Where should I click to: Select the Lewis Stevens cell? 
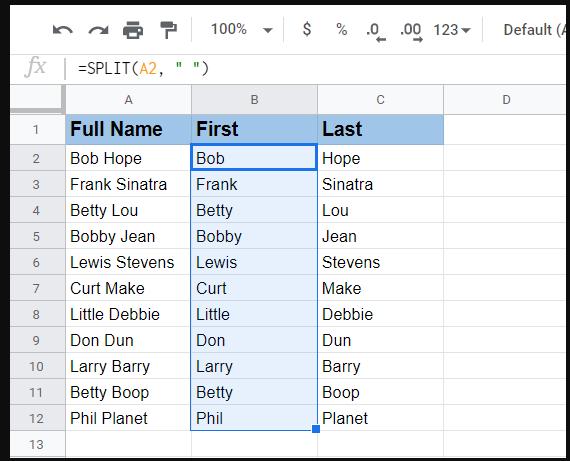tap(128, 262)
